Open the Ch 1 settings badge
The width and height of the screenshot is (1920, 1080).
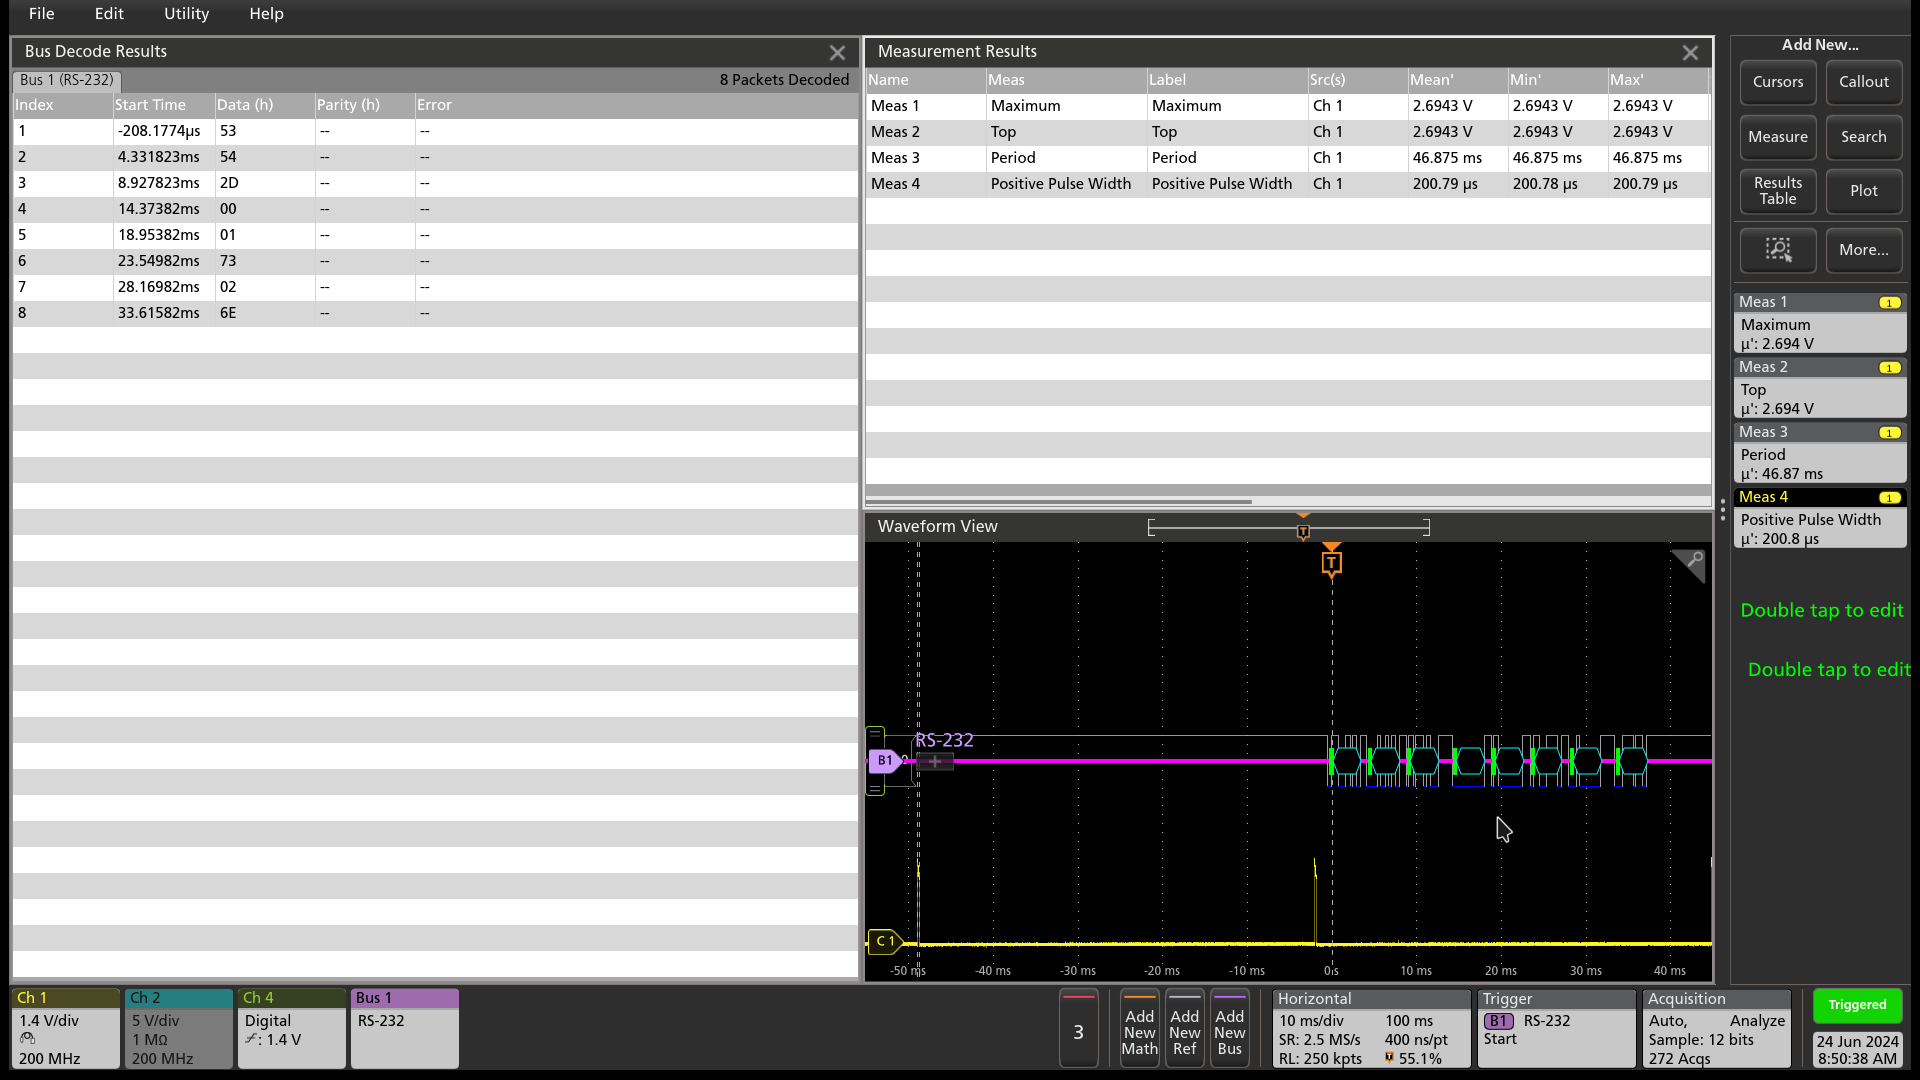click(x=65, y=1028)
